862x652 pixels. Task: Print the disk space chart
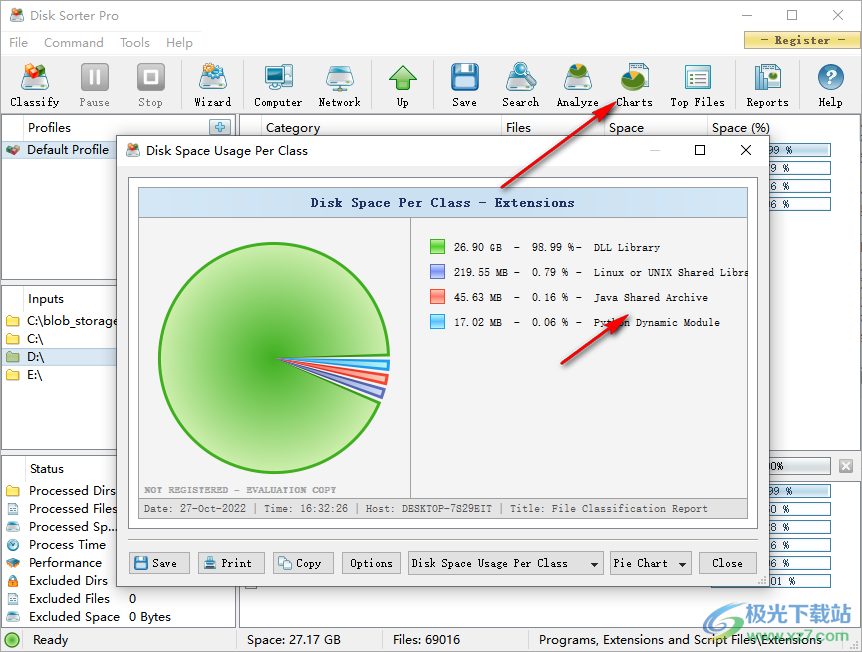coord(231,563)
